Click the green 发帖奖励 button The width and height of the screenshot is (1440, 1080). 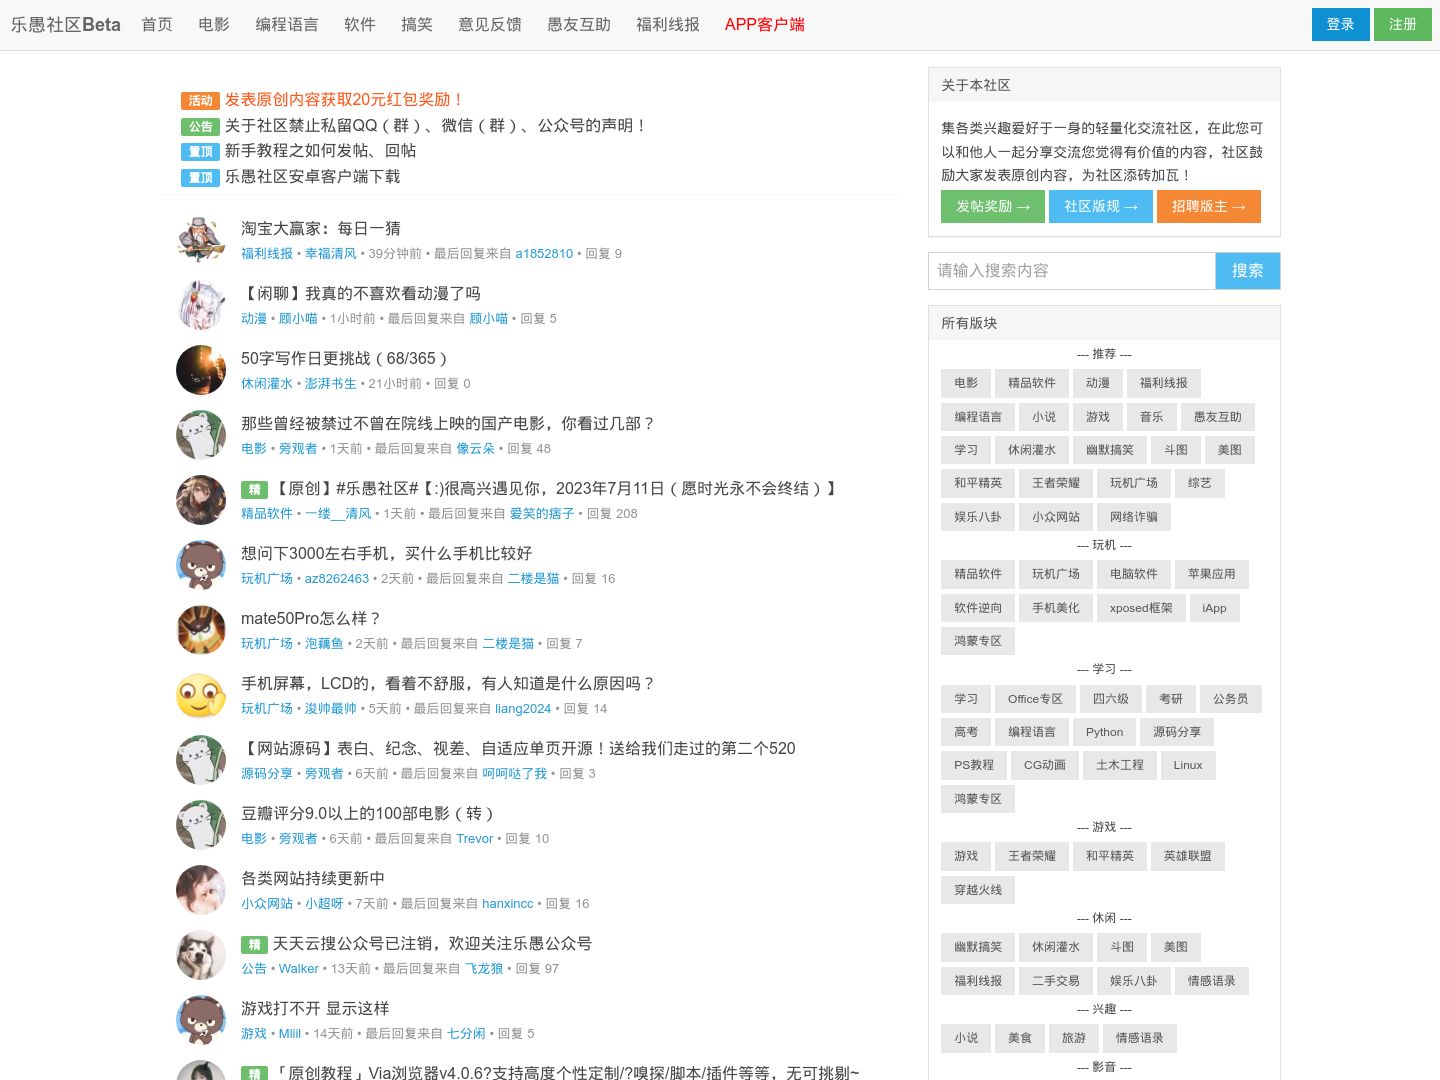coord(993,206)
